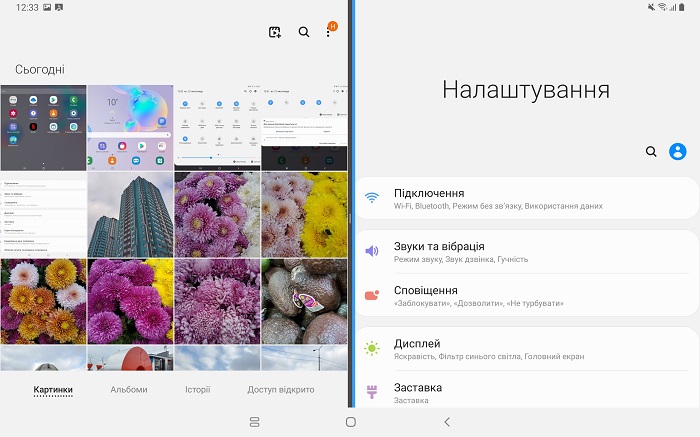Switch to the Доступ відкрито tab
700x437 pixels.
281,390
